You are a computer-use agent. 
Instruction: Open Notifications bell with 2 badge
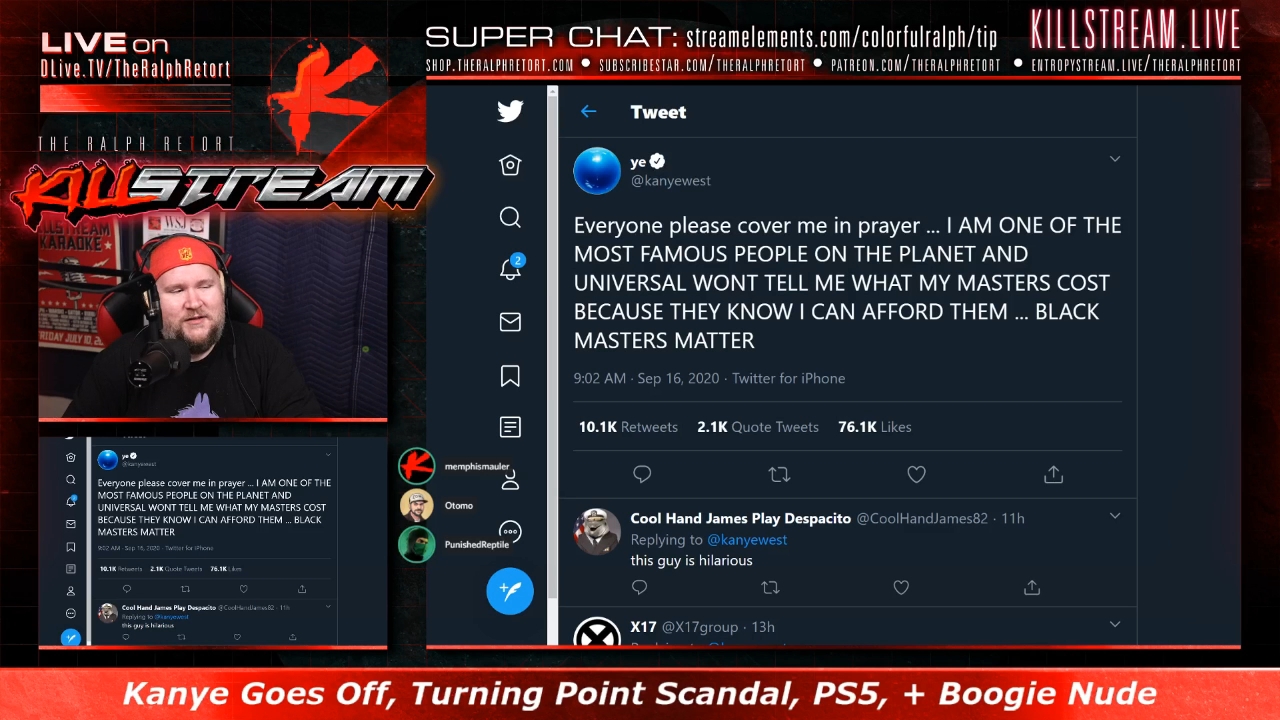(510, 268)
